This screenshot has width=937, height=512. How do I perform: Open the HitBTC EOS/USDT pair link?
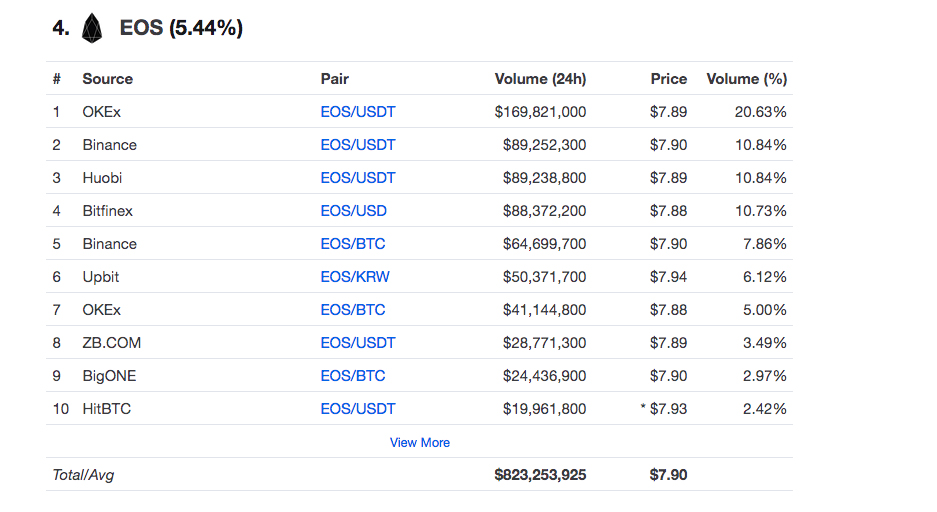tap(358, 409)
